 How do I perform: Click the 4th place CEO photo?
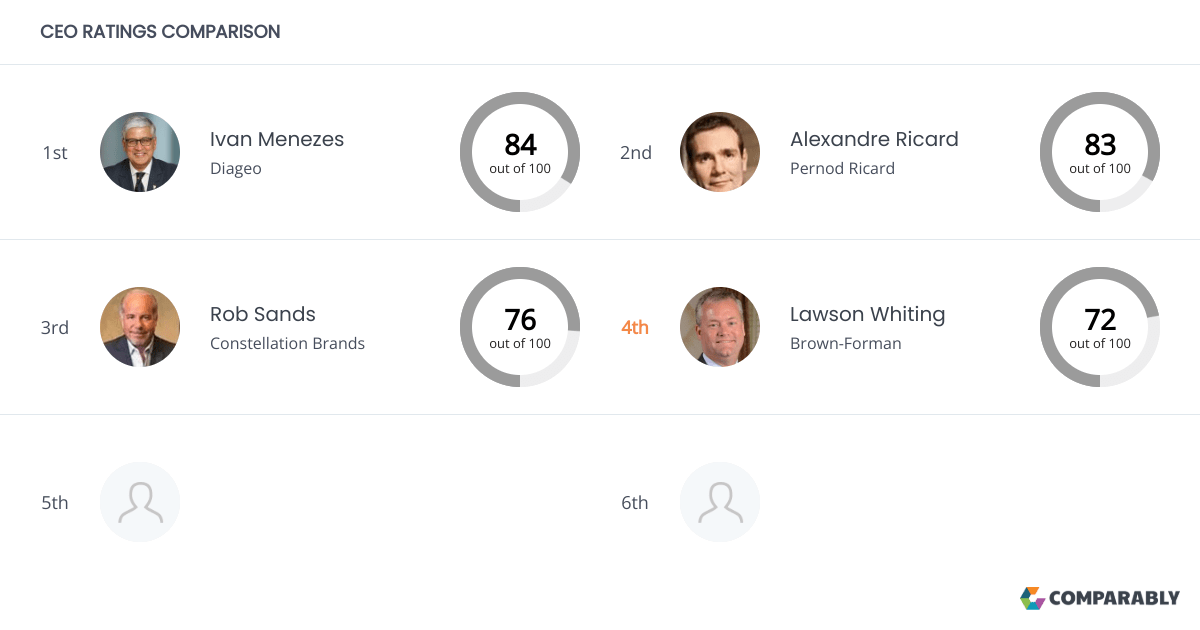(720, 327)
